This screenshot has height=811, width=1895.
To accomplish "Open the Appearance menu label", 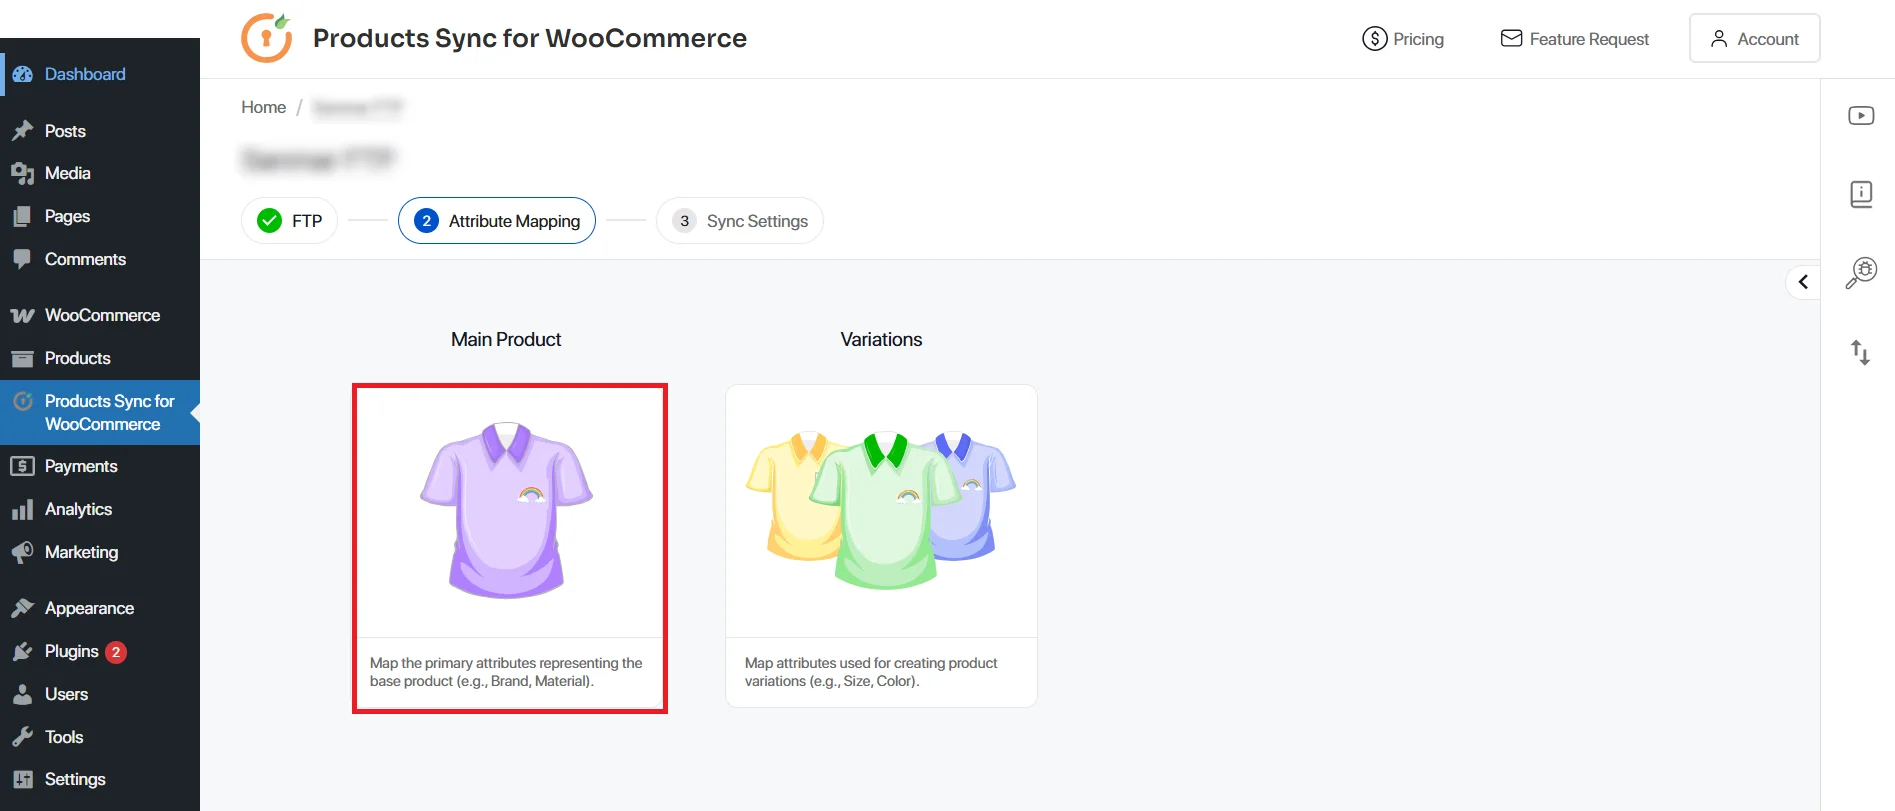I will click(x=89, y=608).
